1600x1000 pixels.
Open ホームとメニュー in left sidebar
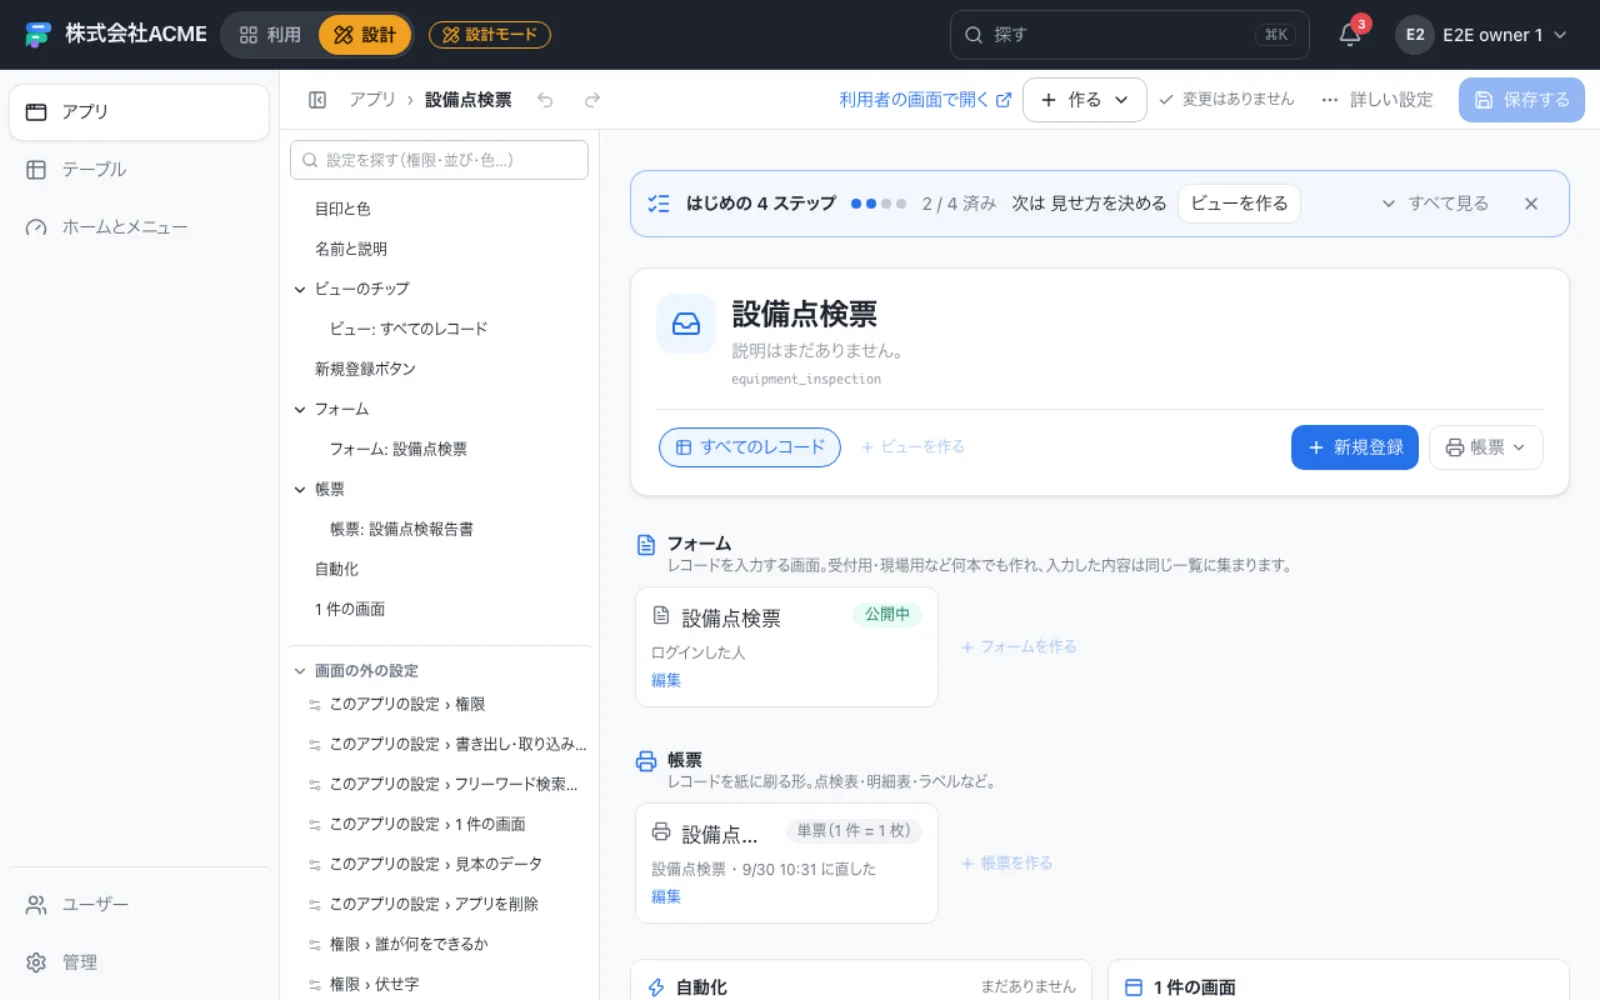pyautogui.click(x=139, y=228)
